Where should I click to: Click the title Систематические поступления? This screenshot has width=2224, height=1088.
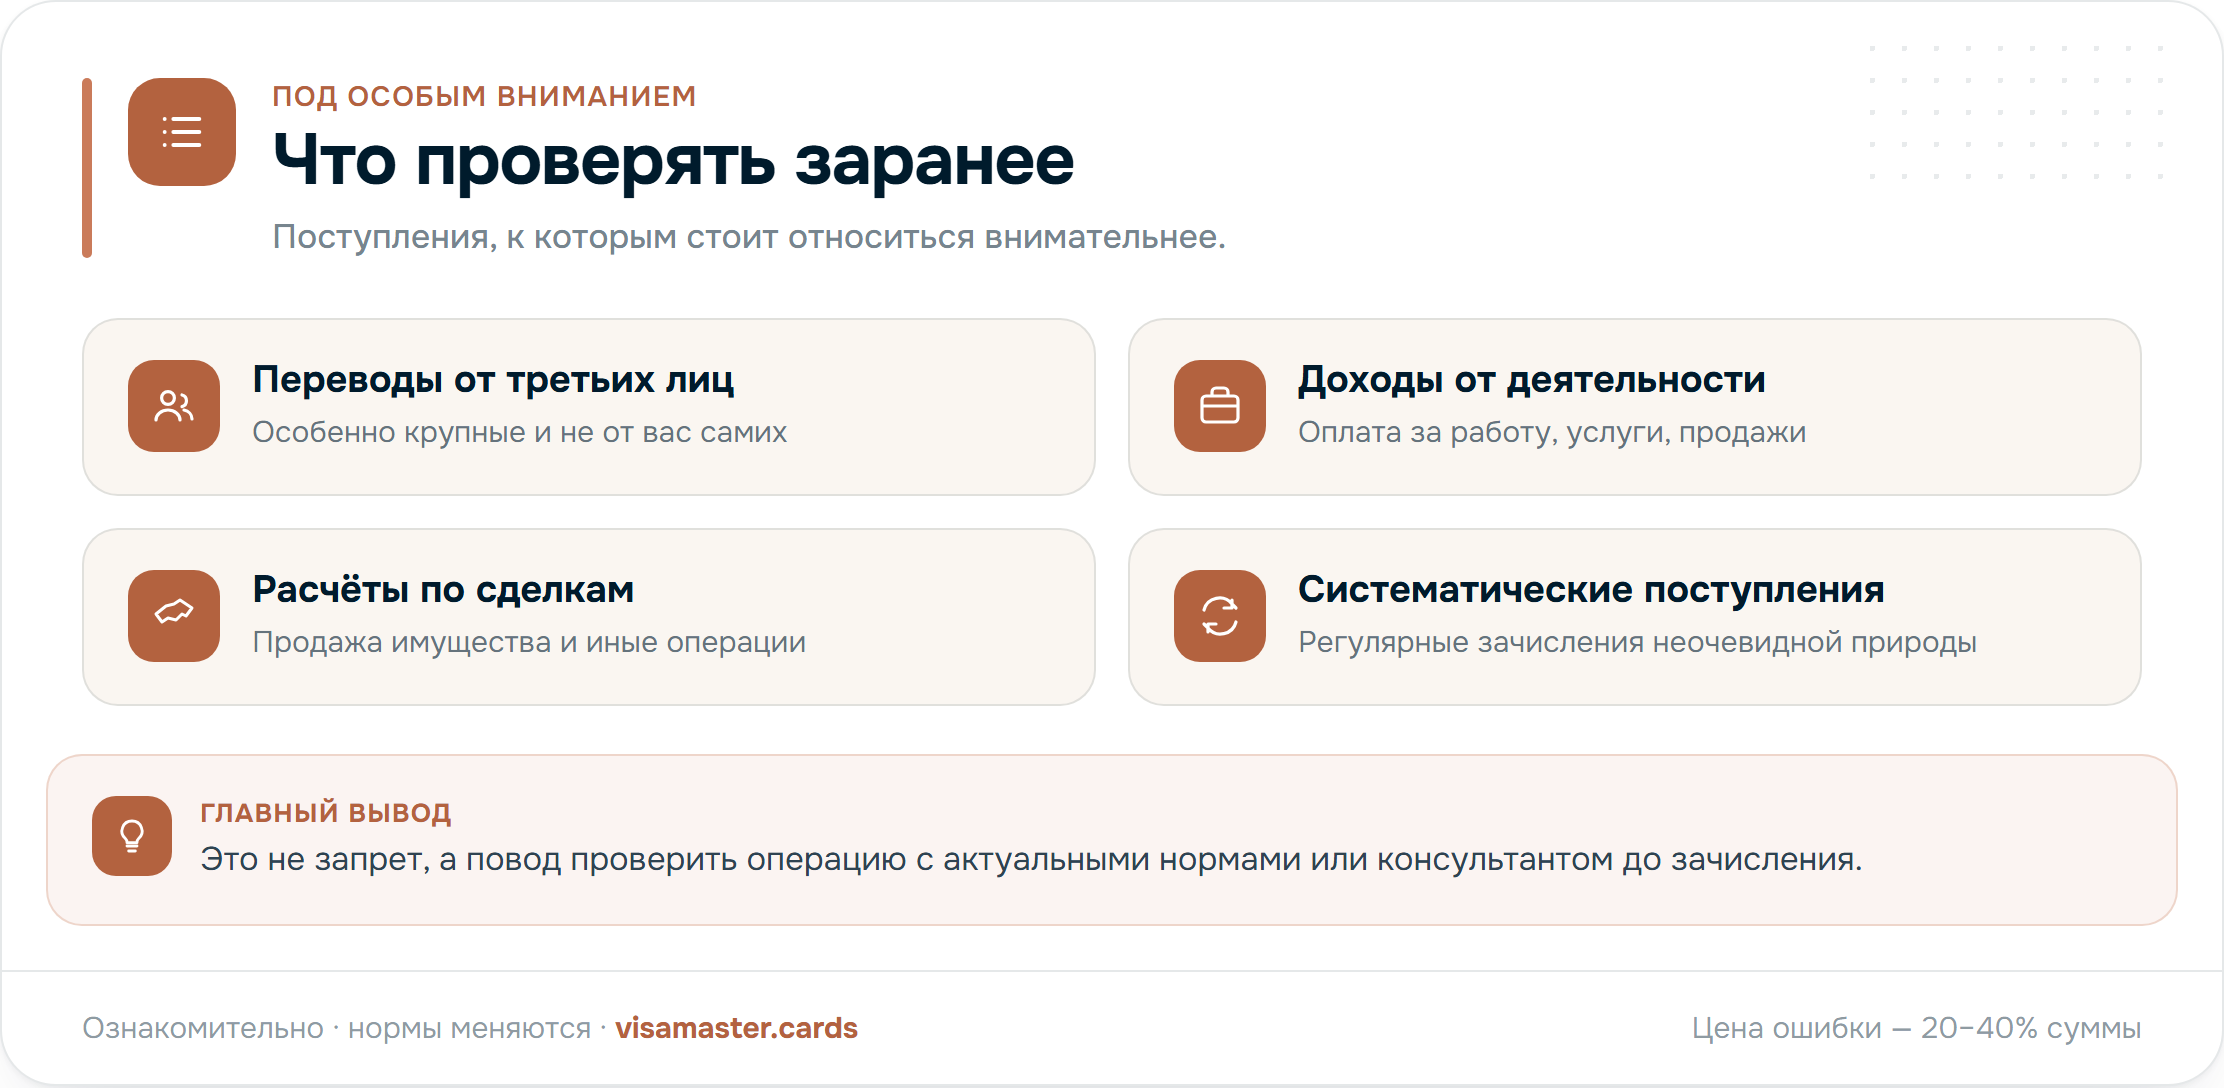[1591, 590]
